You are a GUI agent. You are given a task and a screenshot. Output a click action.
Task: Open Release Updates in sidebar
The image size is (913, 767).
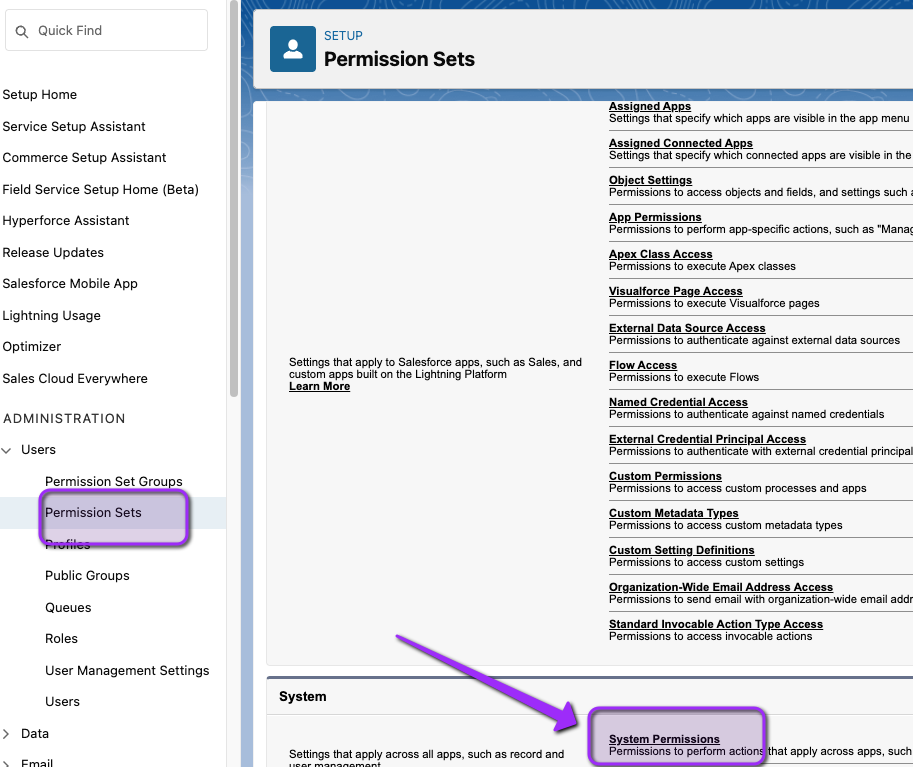pos(53,252)
